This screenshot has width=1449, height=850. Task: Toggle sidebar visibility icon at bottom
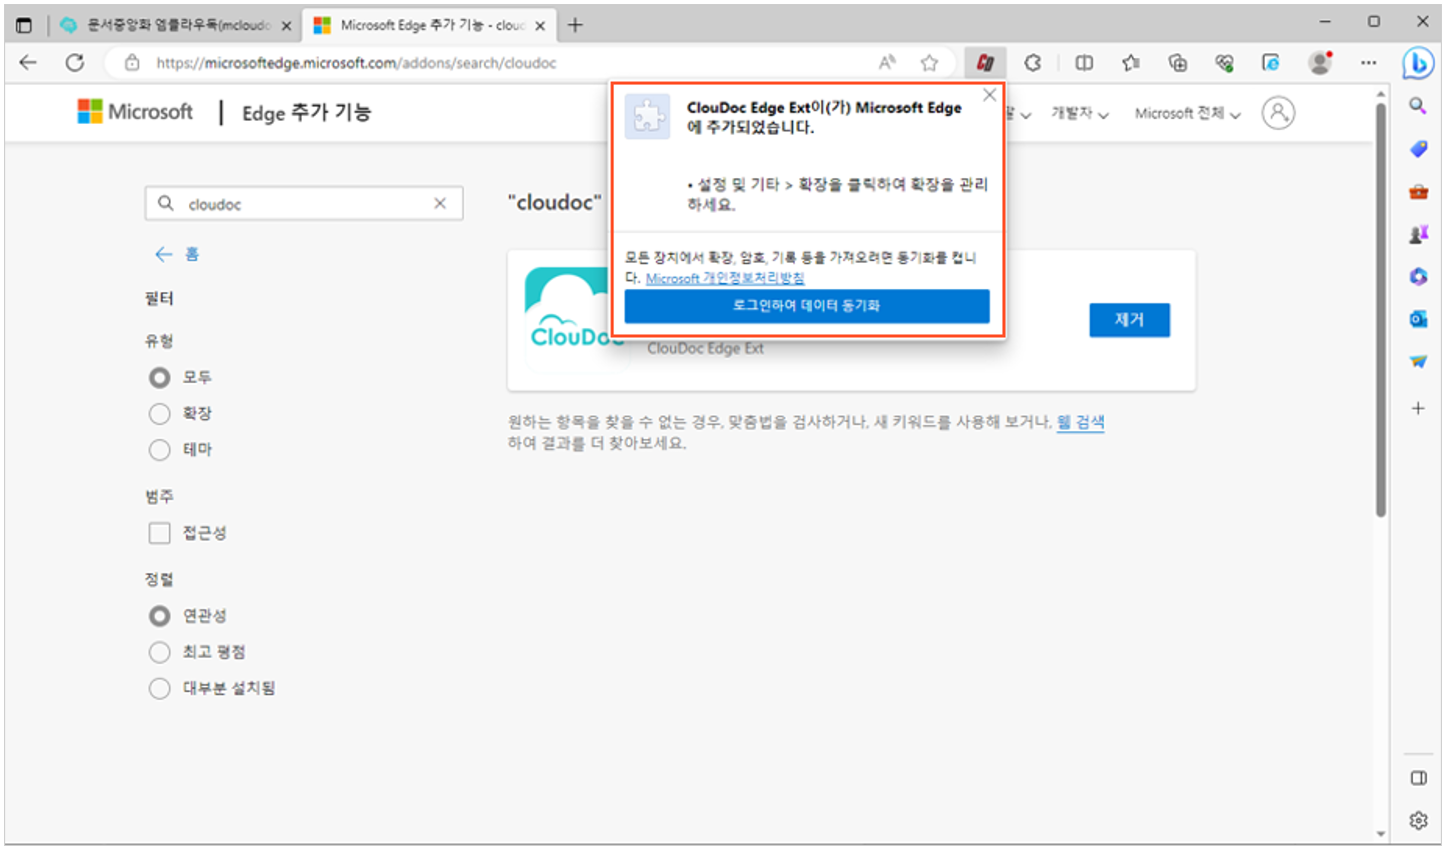tap(1418, 778)
